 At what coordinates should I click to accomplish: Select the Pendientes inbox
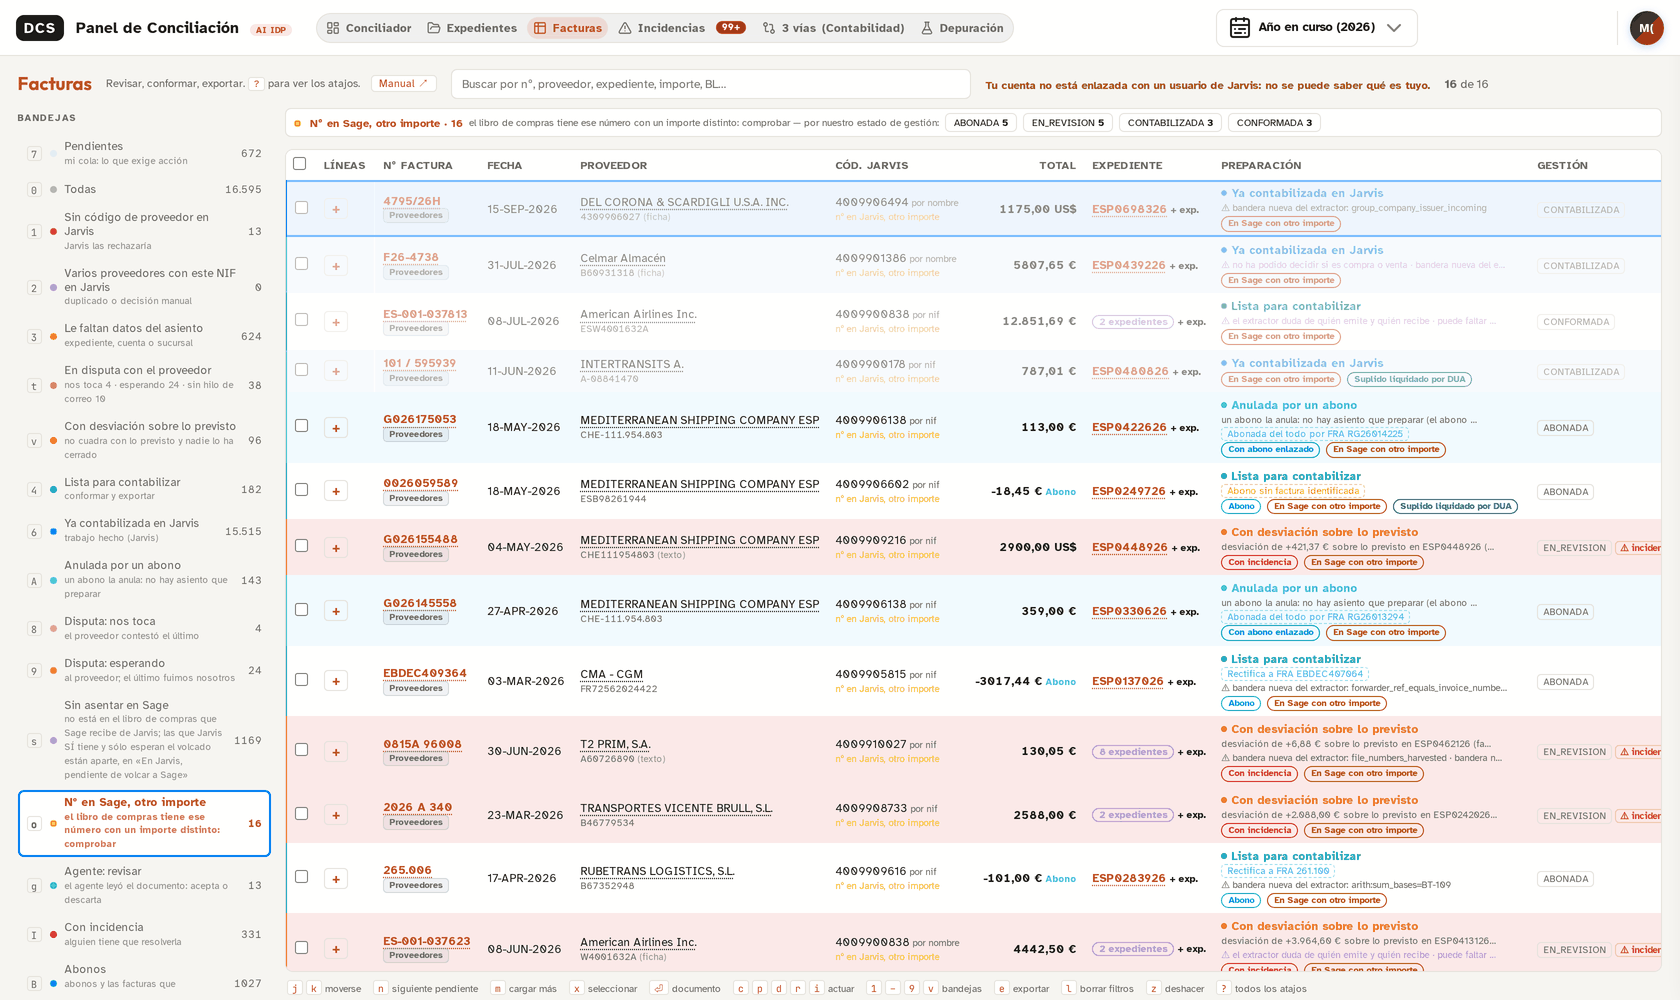144,153
